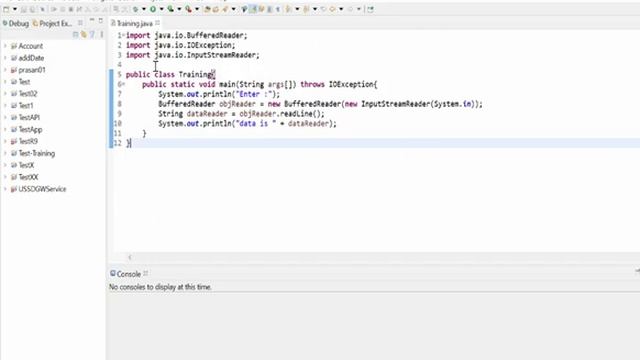Open the New file dropdown arrow

[15, 9]
